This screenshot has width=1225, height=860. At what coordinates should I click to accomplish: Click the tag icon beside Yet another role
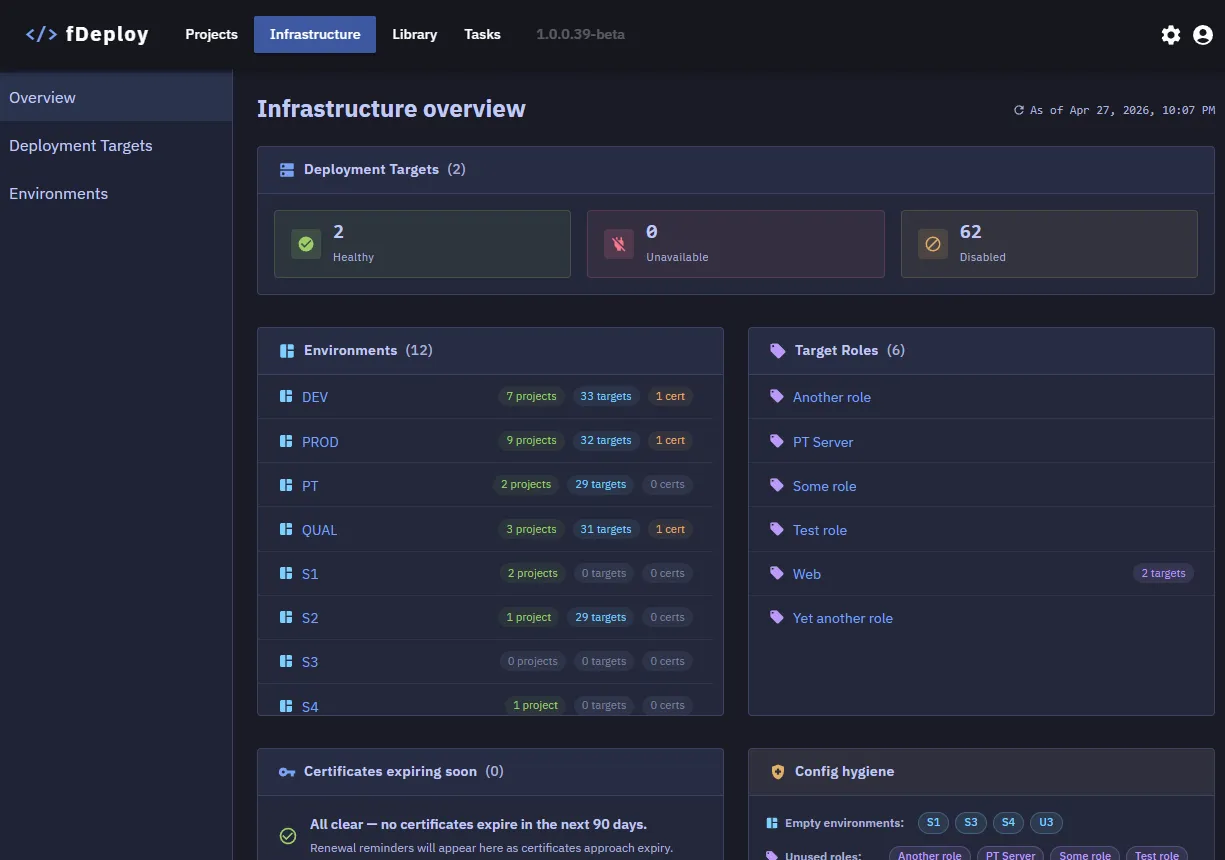[x=777, y=617]
